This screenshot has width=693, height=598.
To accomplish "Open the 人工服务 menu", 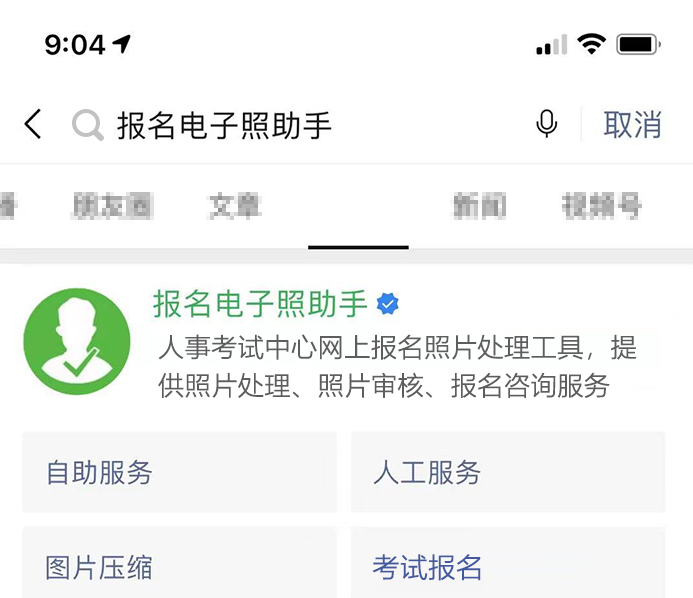I will 508,472.
